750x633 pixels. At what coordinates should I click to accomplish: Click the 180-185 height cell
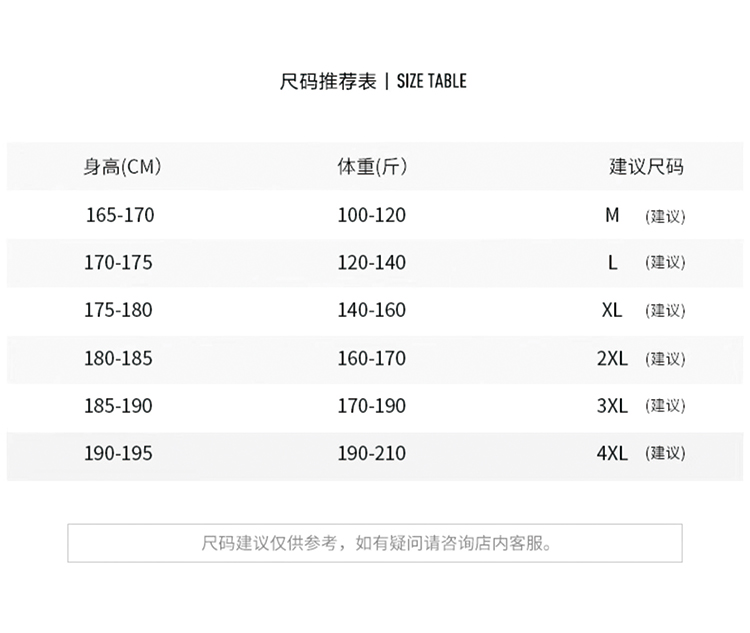[x=119, y=358]
